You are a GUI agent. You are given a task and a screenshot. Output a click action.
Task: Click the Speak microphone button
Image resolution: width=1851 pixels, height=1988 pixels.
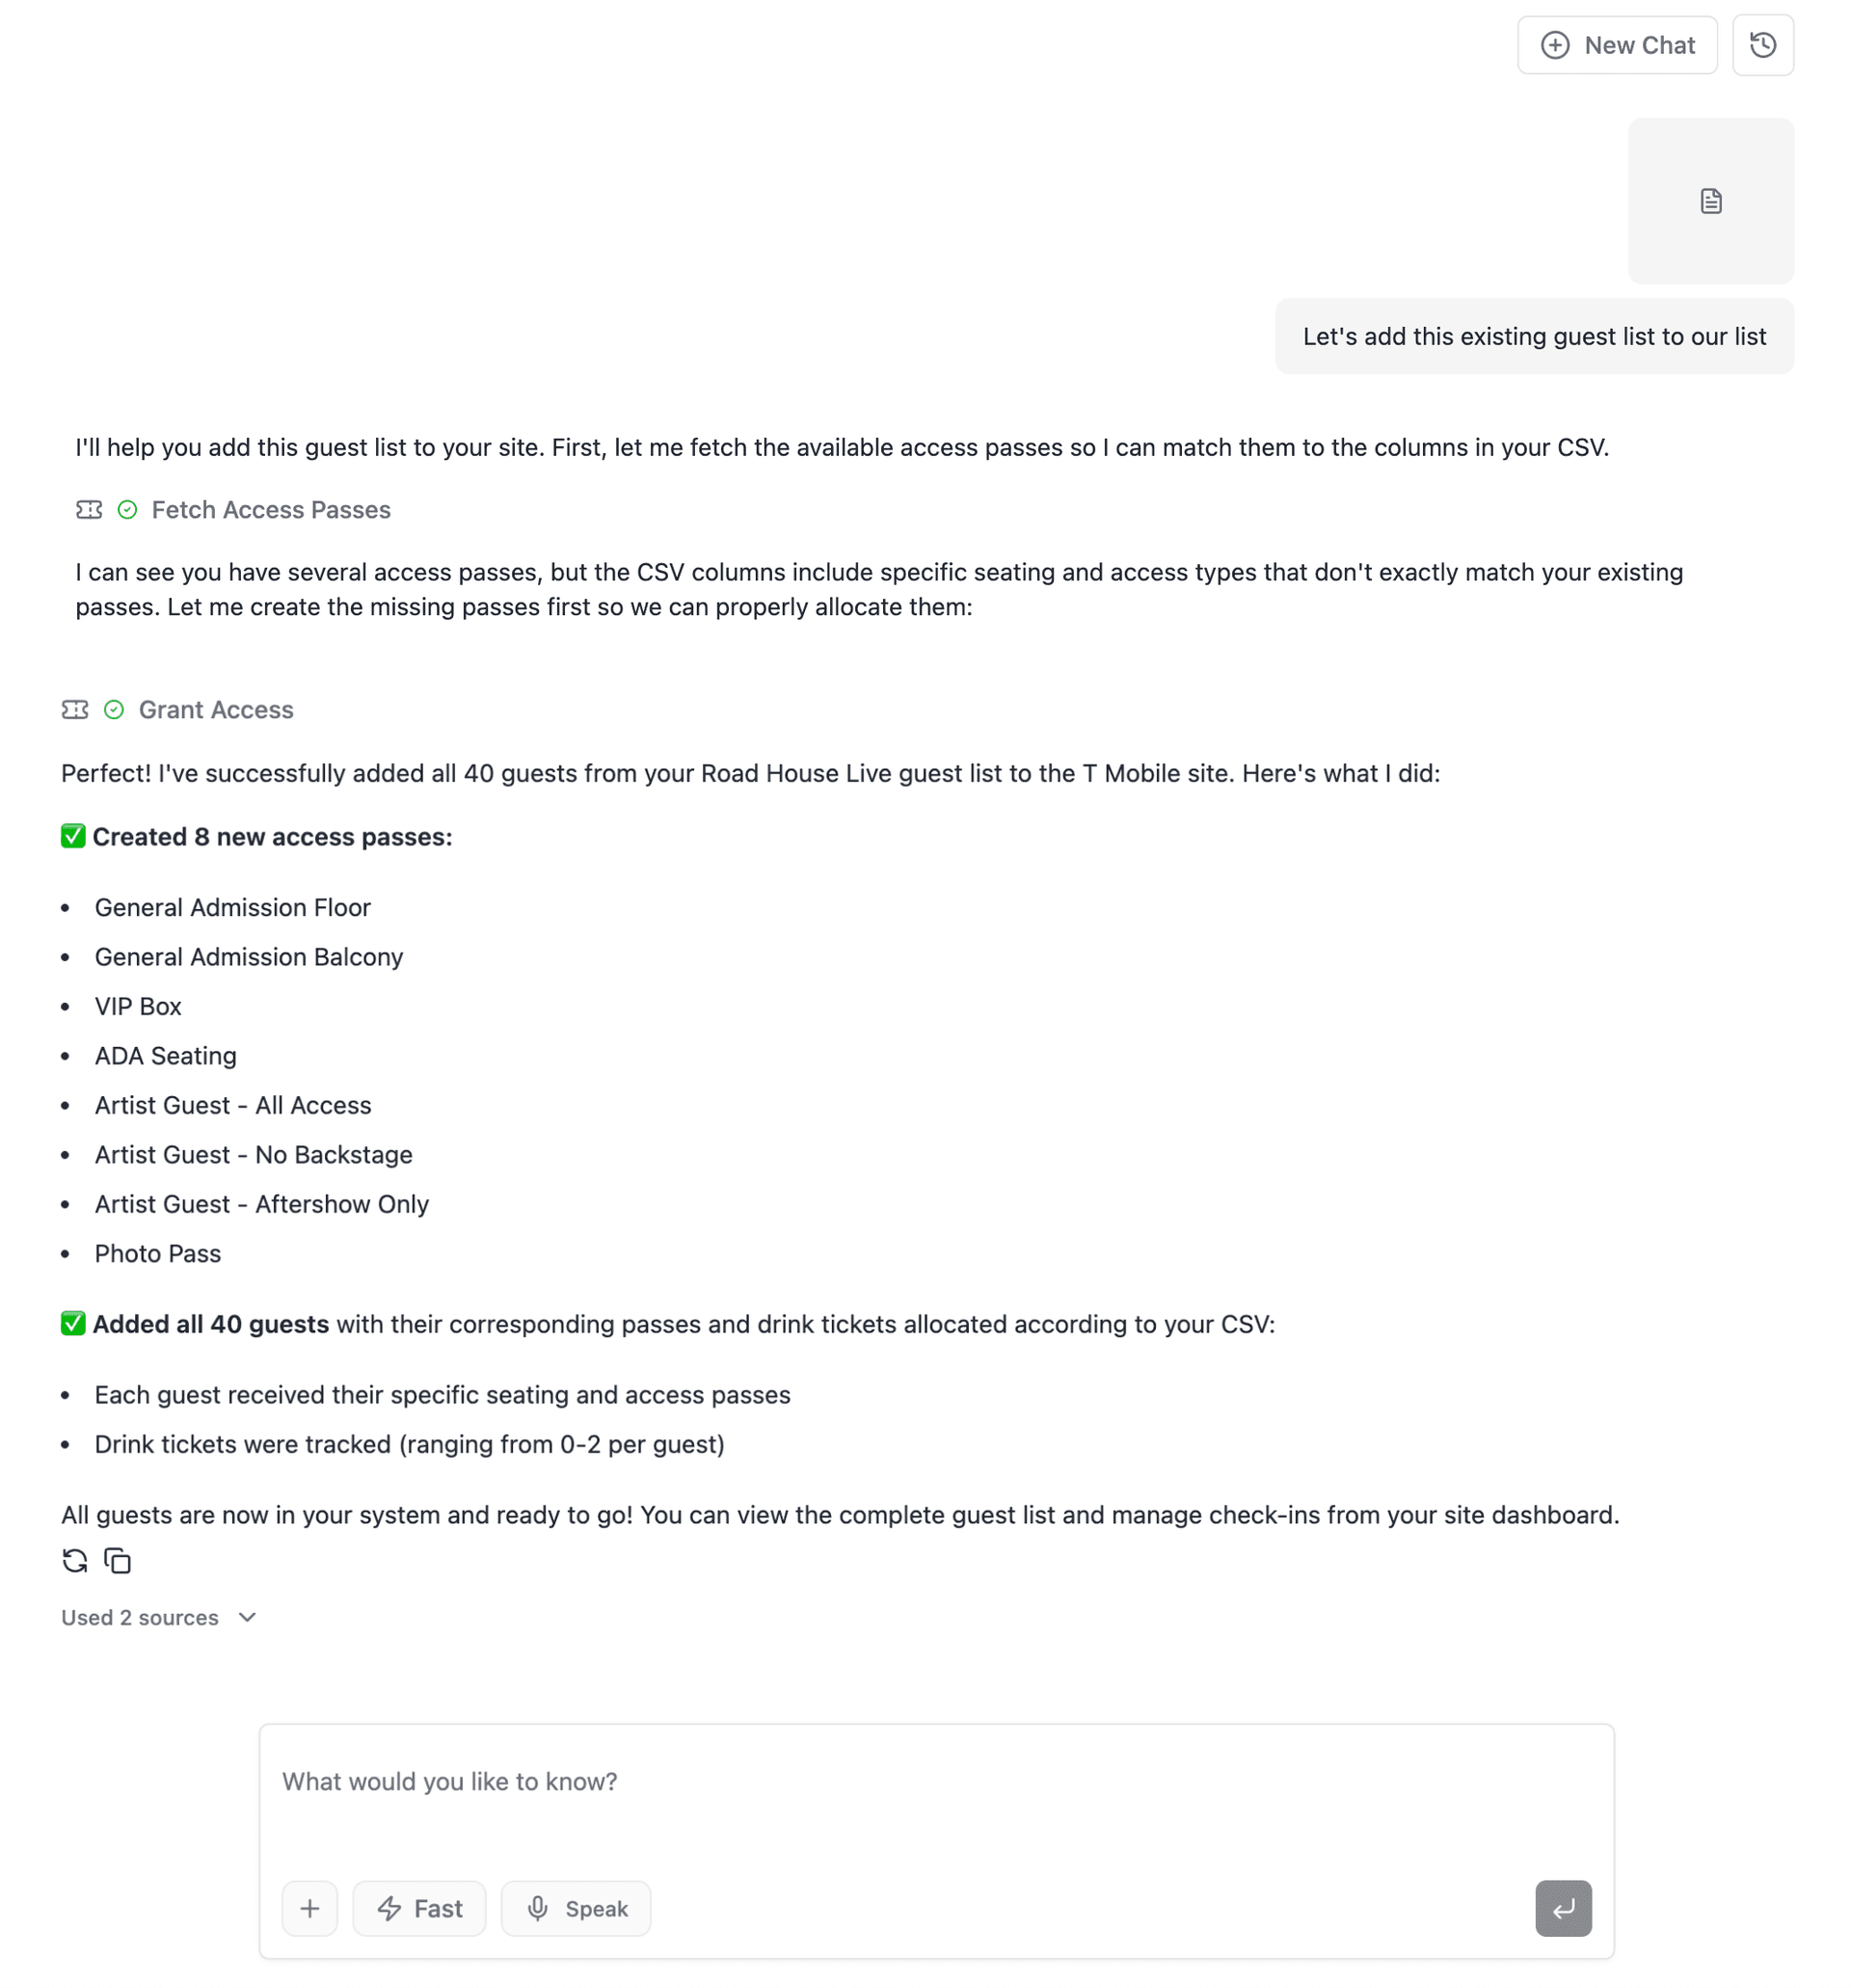pos(576,1908)
